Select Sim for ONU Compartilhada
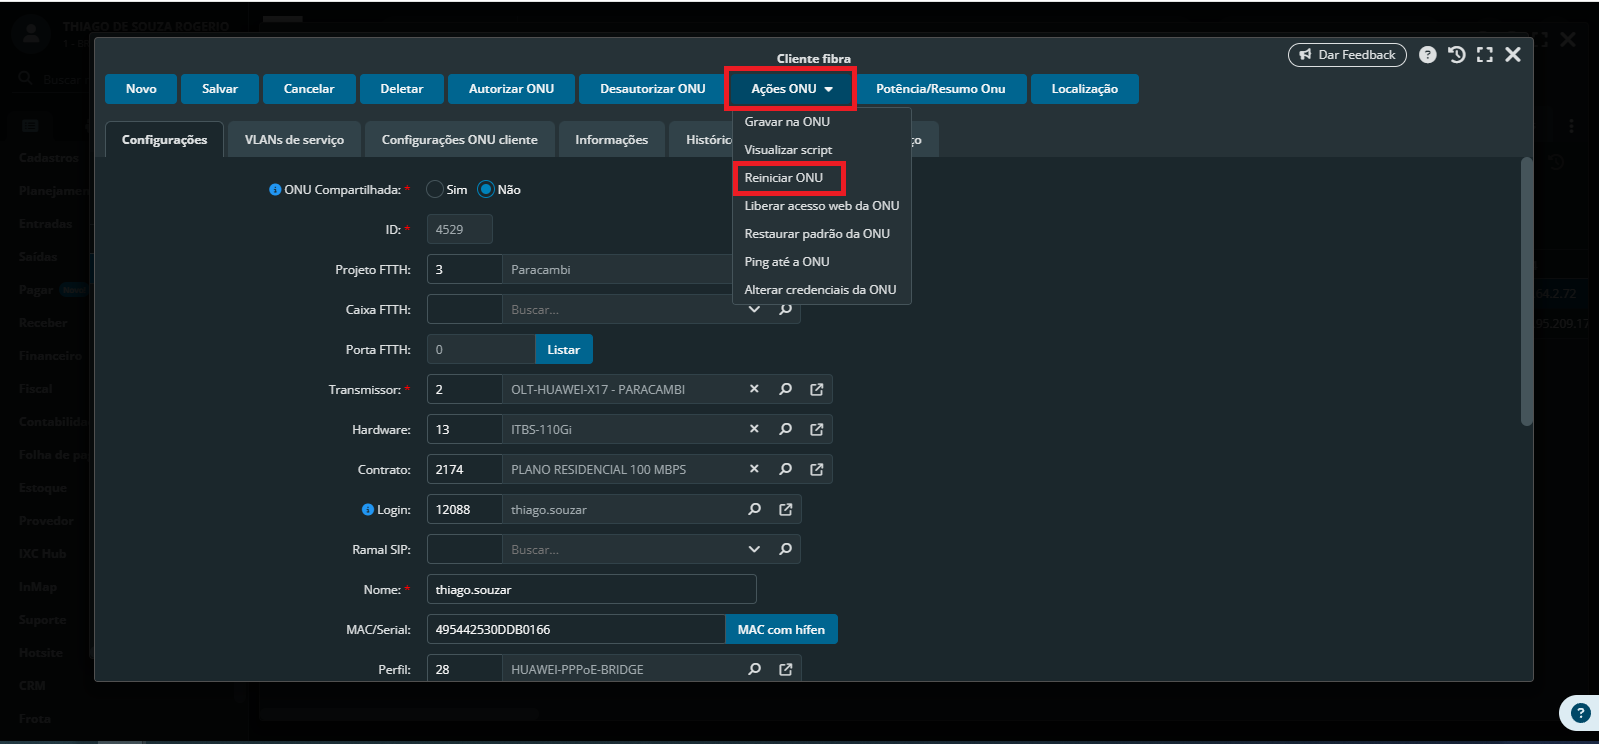 click(x=435, y=189)
